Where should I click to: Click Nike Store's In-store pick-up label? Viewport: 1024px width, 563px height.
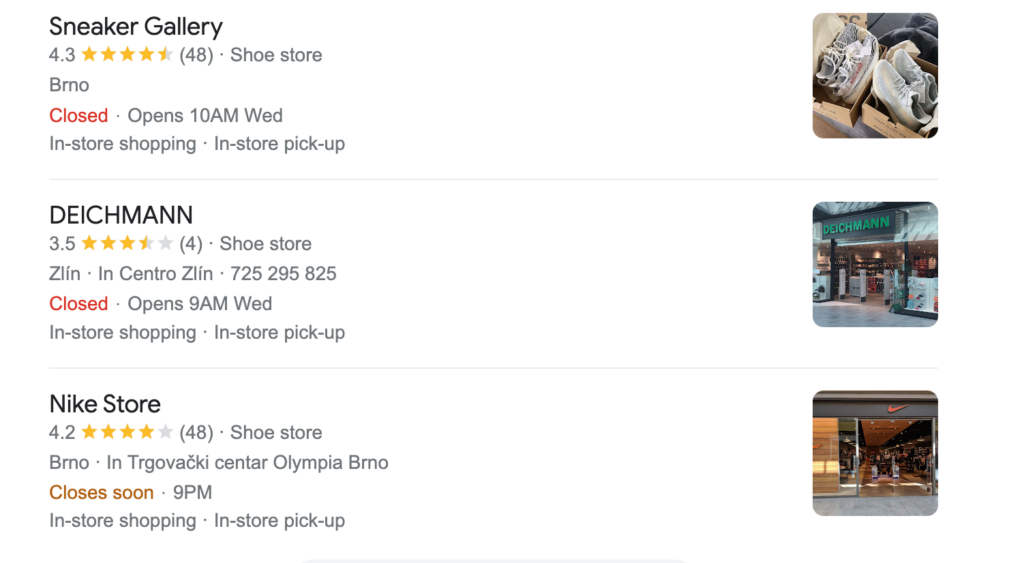coord(279,521)
